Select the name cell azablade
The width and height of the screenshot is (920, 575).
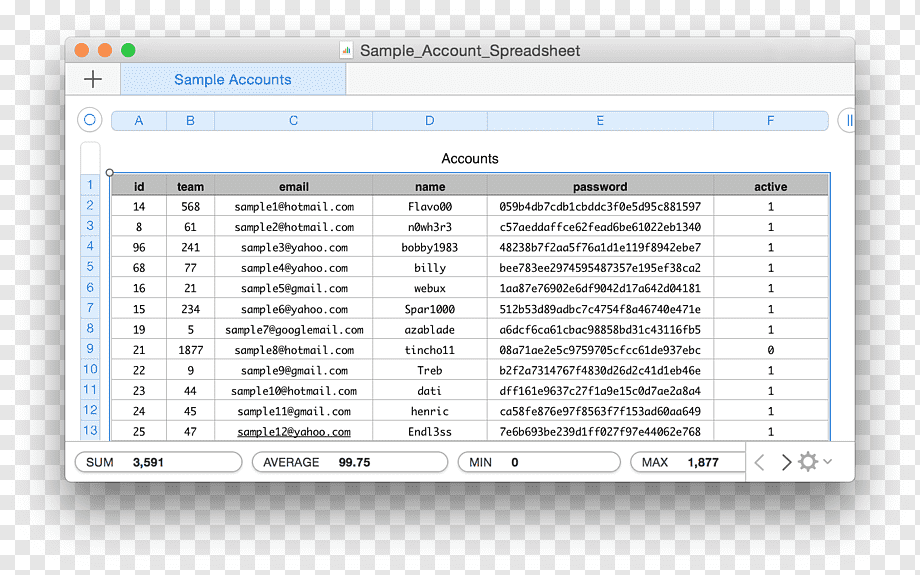click(430, 330)
